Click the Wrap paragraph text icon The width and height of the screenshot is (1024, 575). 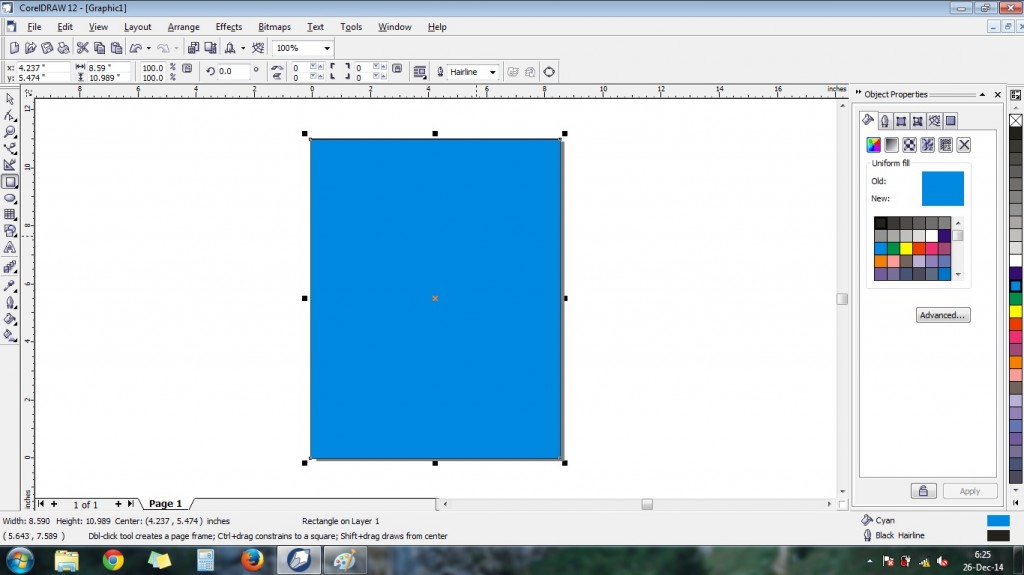click(x=420, y=72)
